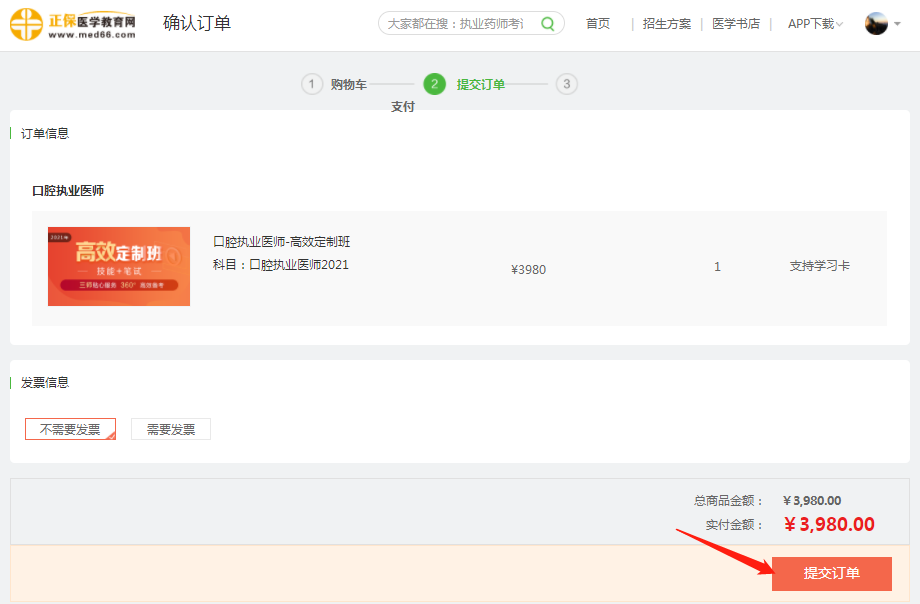
Task: Select the 不需要发票 option
Action: [70, 429]
